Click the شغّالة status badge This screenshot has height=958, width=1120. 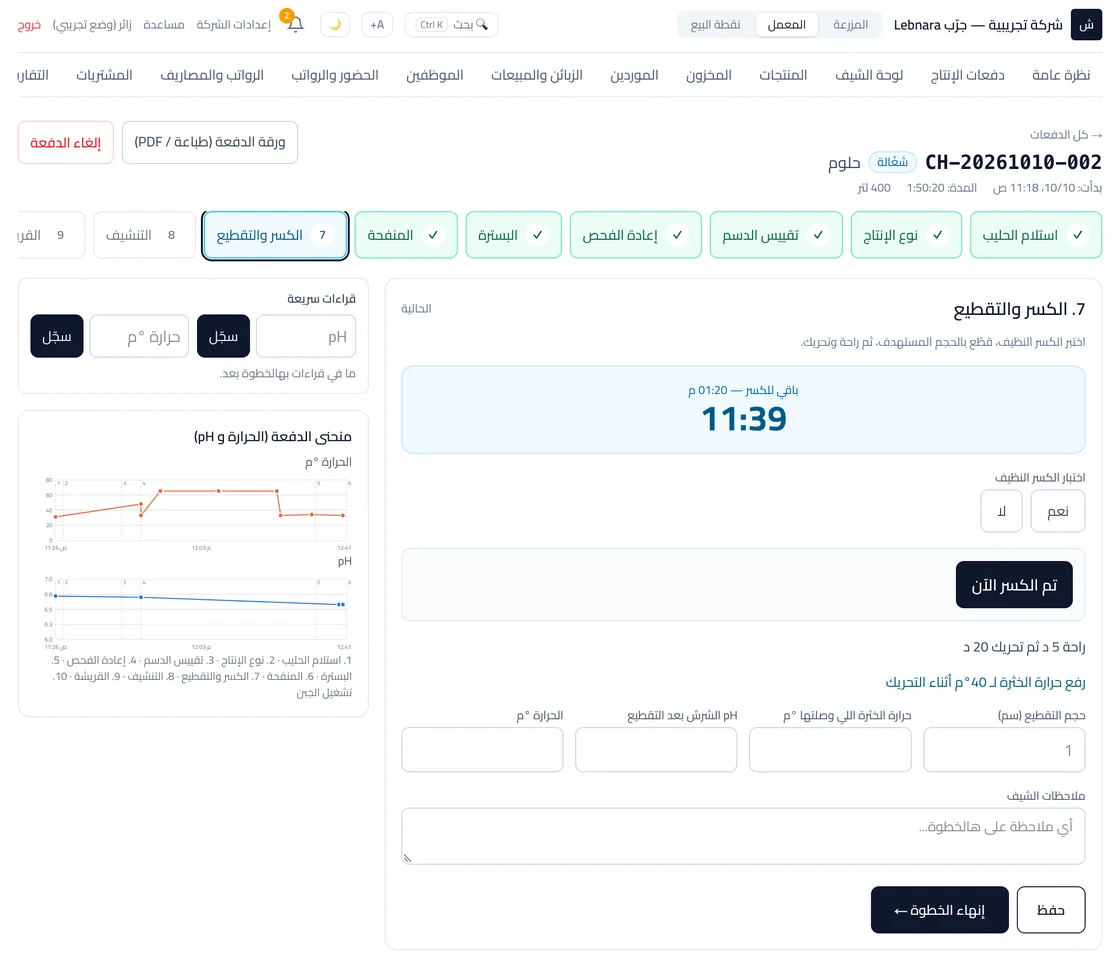coord(892,162)
